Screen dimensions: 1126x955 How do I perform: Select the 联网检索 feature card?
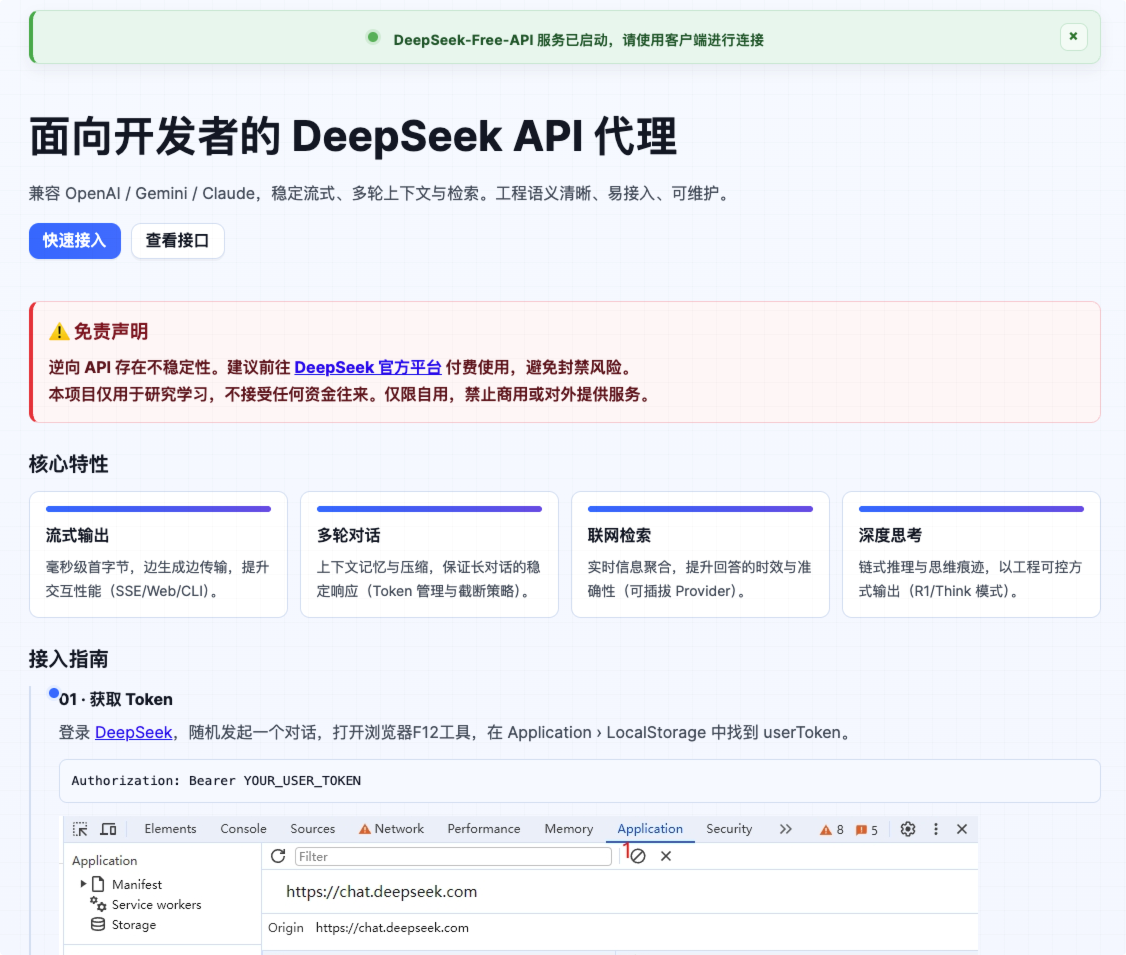700,554
